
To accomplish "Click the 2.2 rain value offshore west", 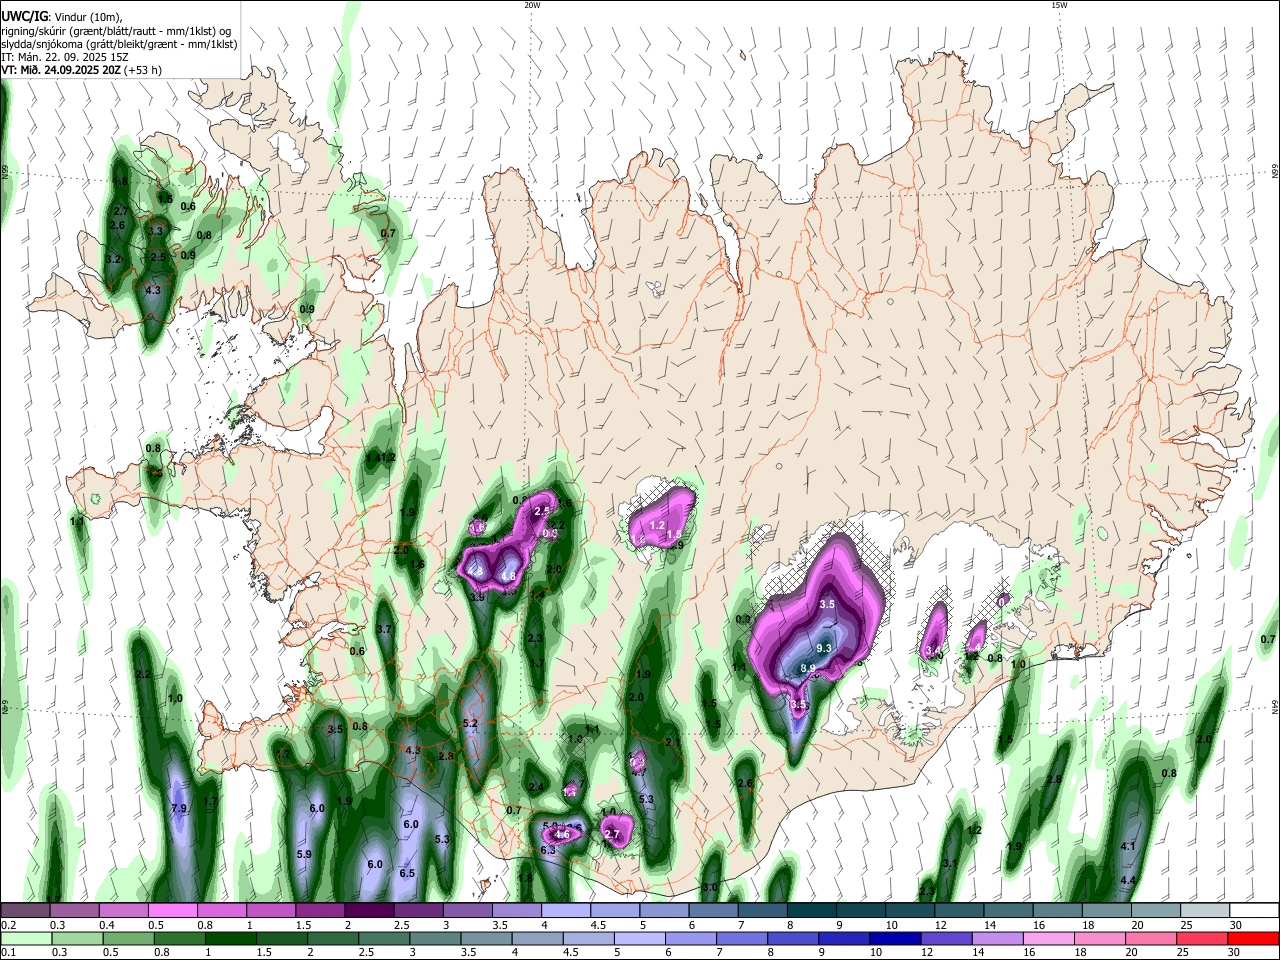I will tap(142, 675).
